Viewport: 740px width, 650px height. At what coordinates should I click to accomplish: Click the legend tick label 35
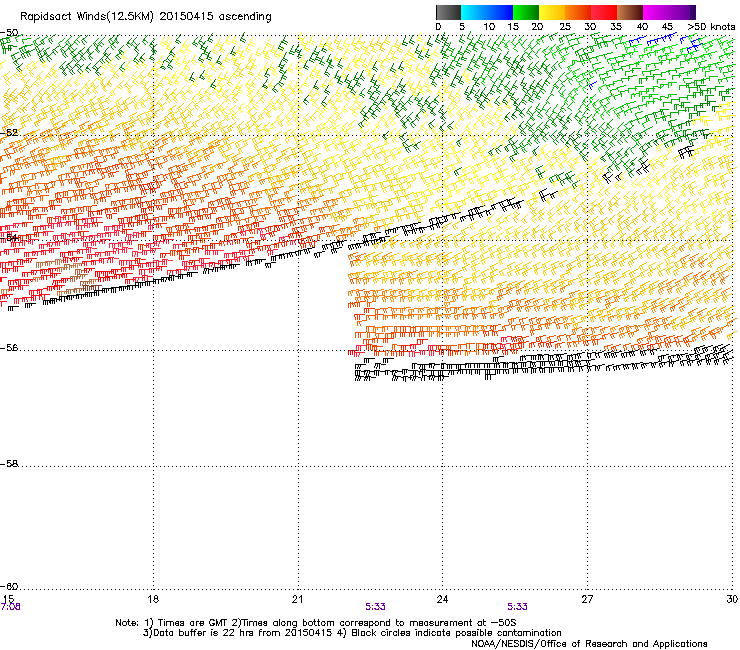[x=616, y=27]
